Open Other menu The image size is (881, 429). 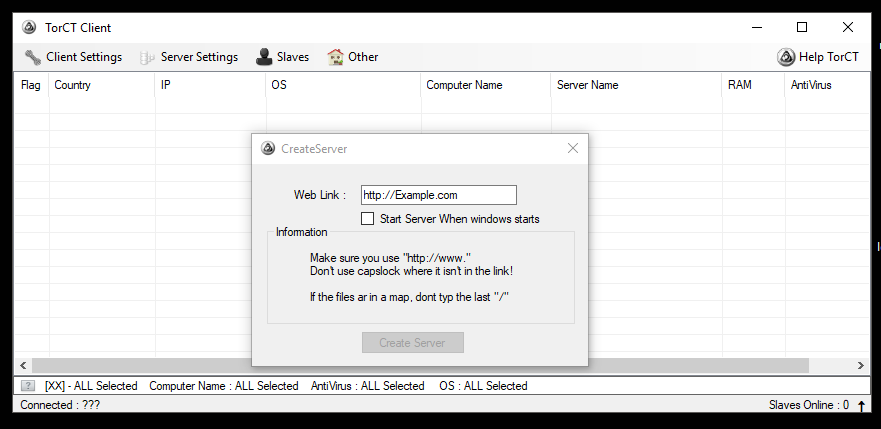tap(353, 57)
